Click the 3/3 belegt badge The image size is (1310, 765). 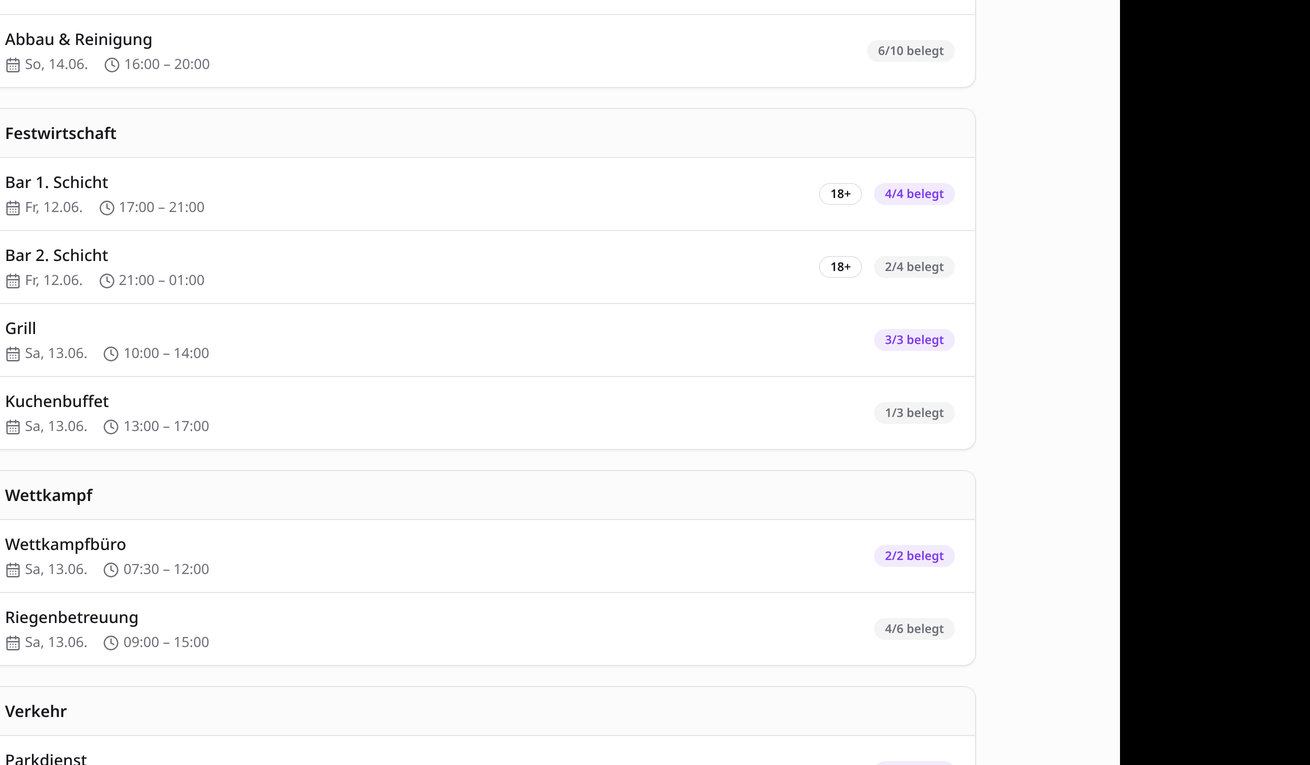[914, 340]
